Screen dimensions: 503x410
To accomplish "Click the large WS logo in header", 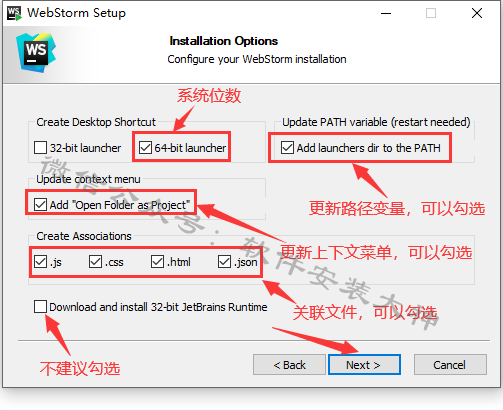I will 36,53.
